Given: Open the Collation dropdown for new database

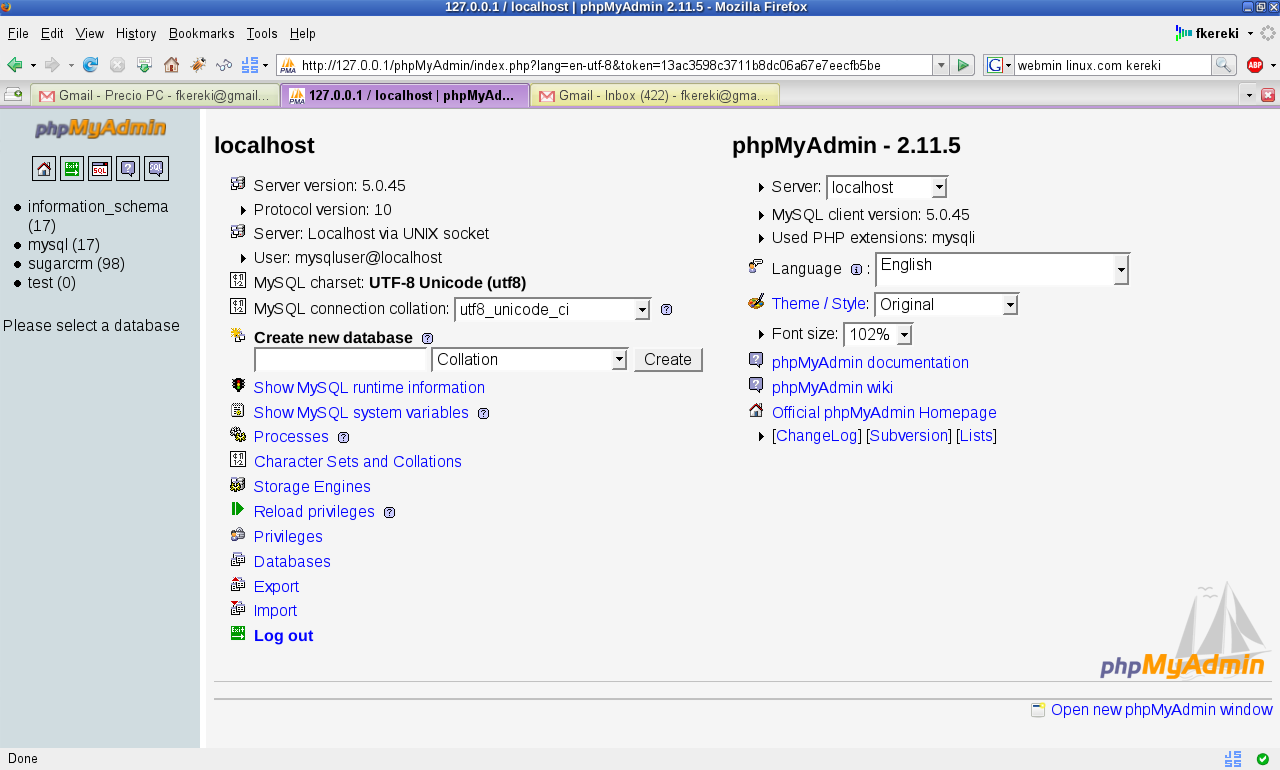Looking at the screenshot, I should click(x=530, y=360).
